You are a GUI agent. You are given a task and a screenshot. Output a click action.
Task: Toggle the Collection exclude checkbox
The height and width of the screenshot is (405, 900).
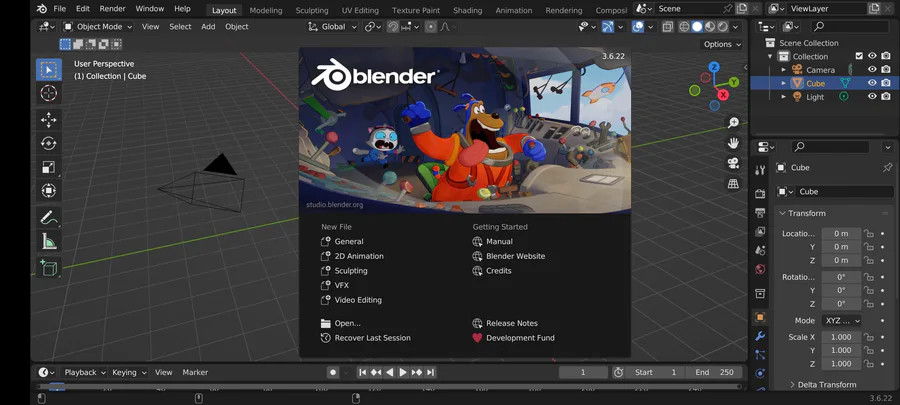point(859,56)
